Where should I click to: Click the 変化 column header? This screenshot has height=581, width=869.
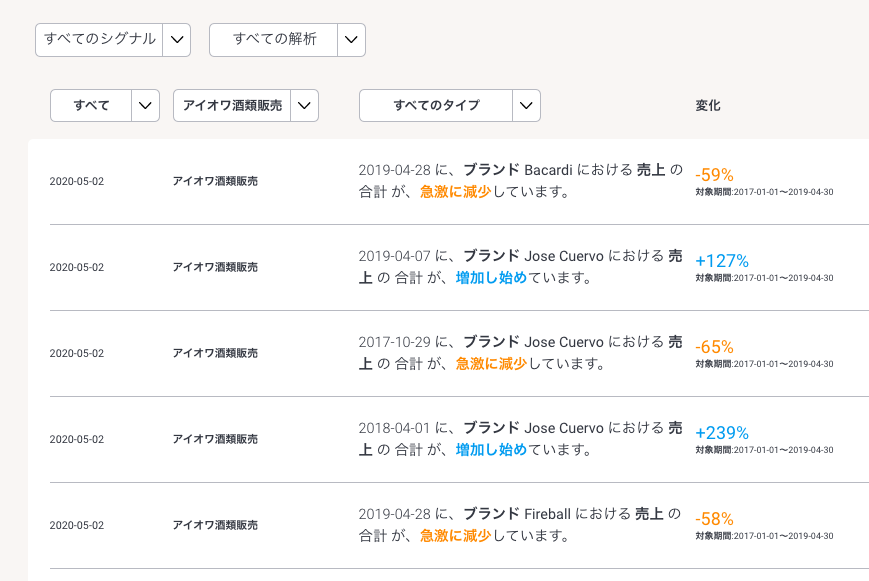[708, 106]
